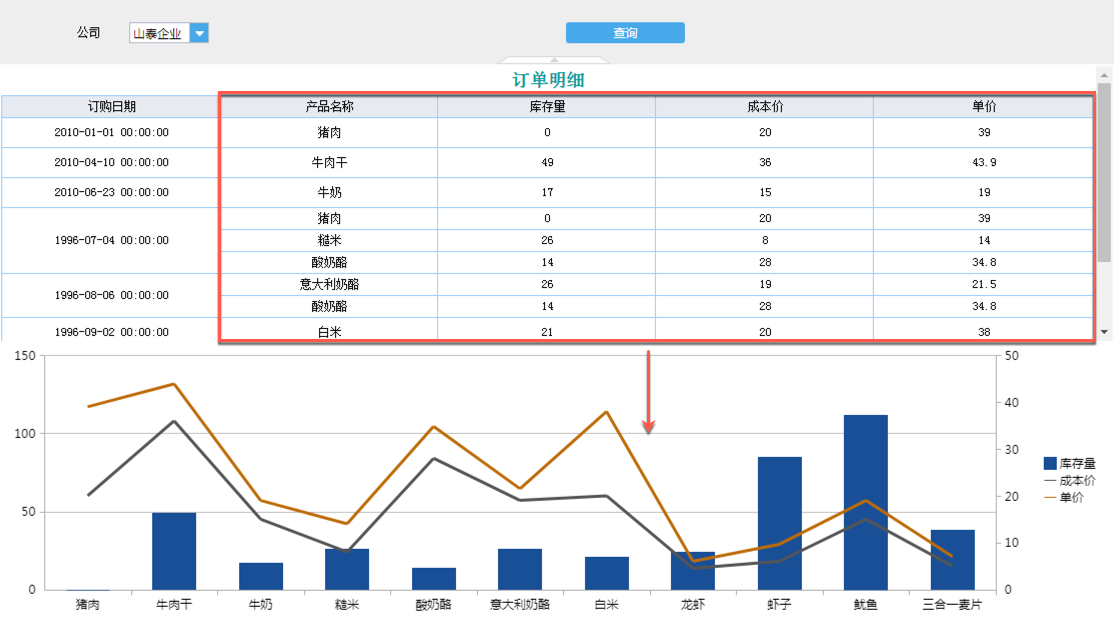The image size is (1114, 619).
Task: Select date cell 1996-08-06 00:00:00
Action: pyautogui.click(x=111, y=295)
